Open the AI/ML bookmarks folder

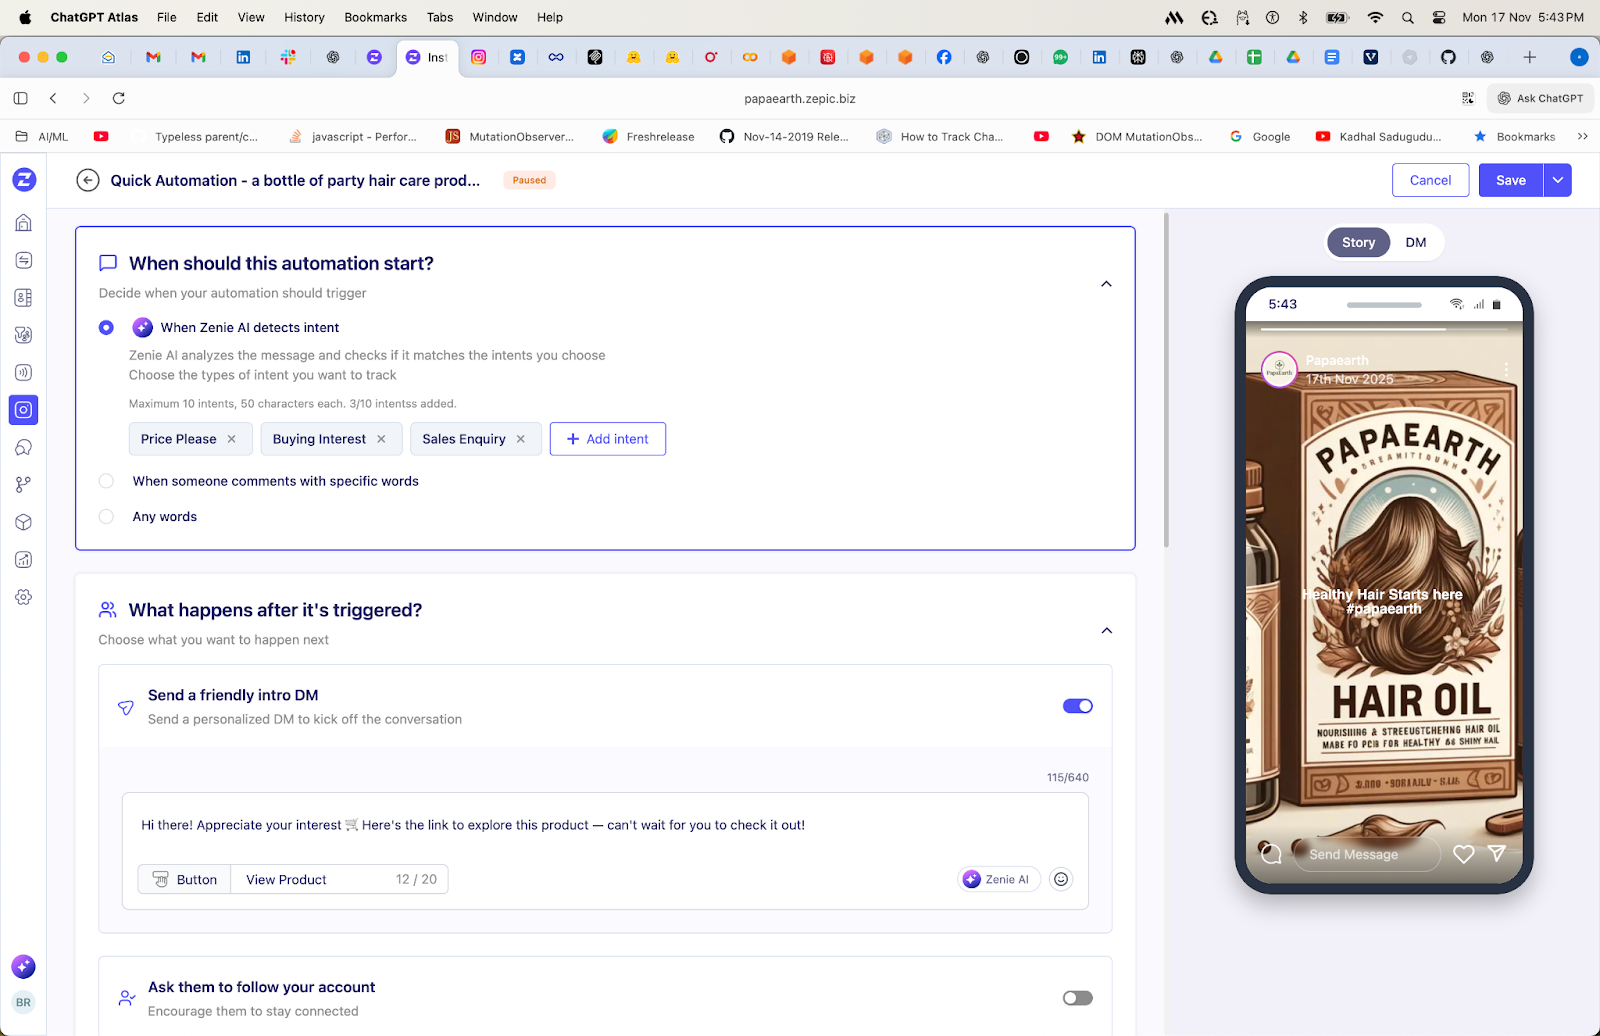tap(42, 137)
